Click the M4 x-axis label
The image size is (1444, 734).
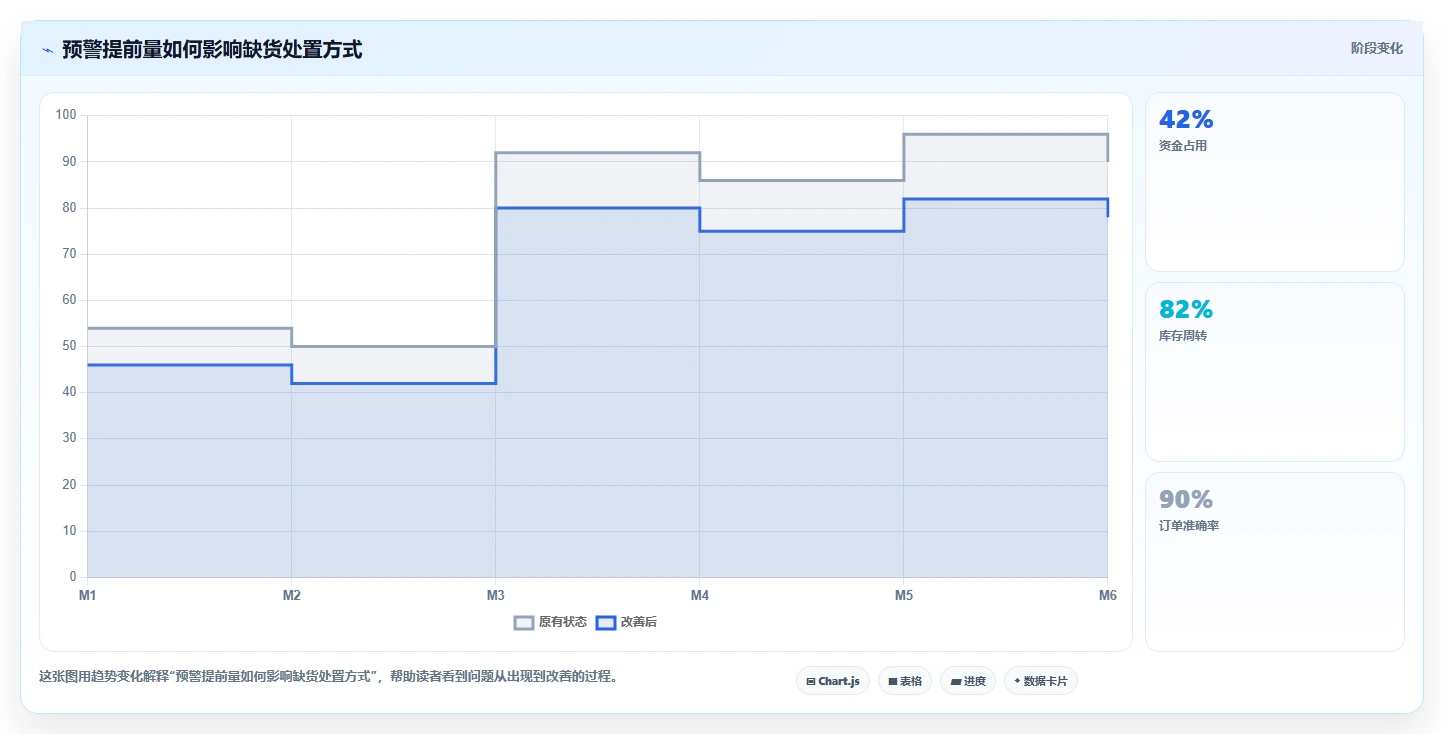pyautogui.click(x=700, y=595)
